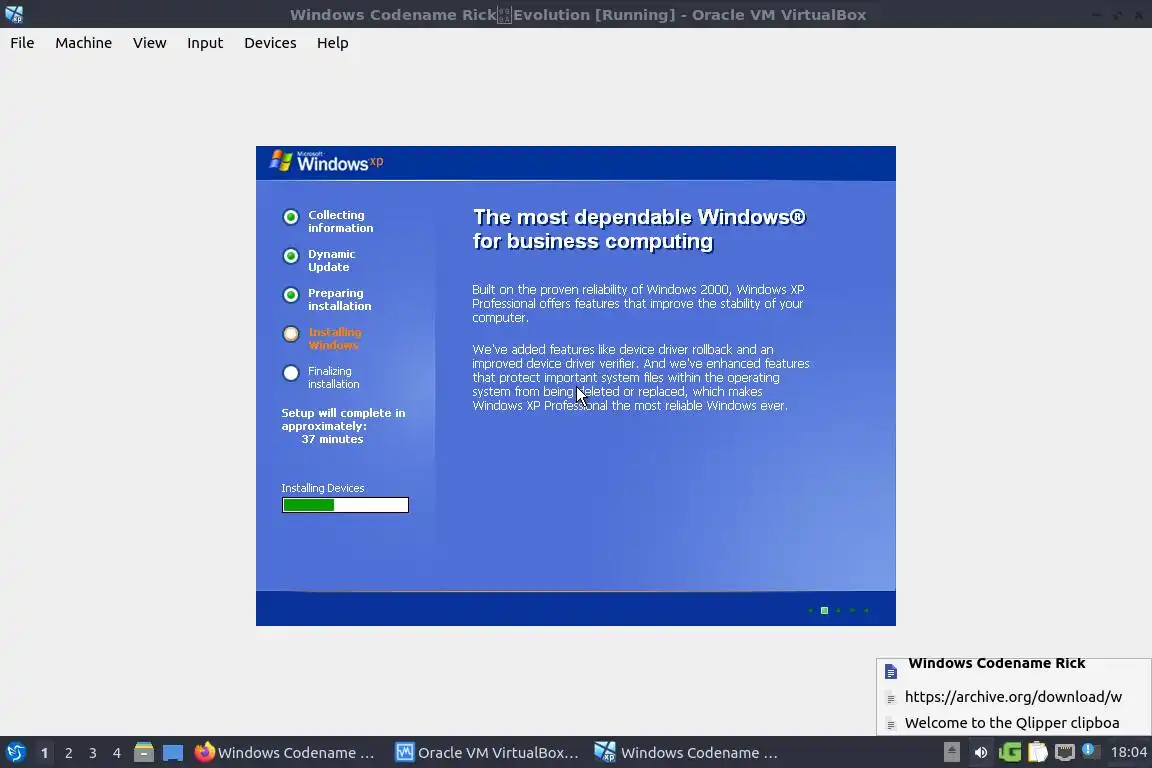Click the highlighted square slide indicator dot
This screenshot has height=768, width=1152.
pos(824,611)
